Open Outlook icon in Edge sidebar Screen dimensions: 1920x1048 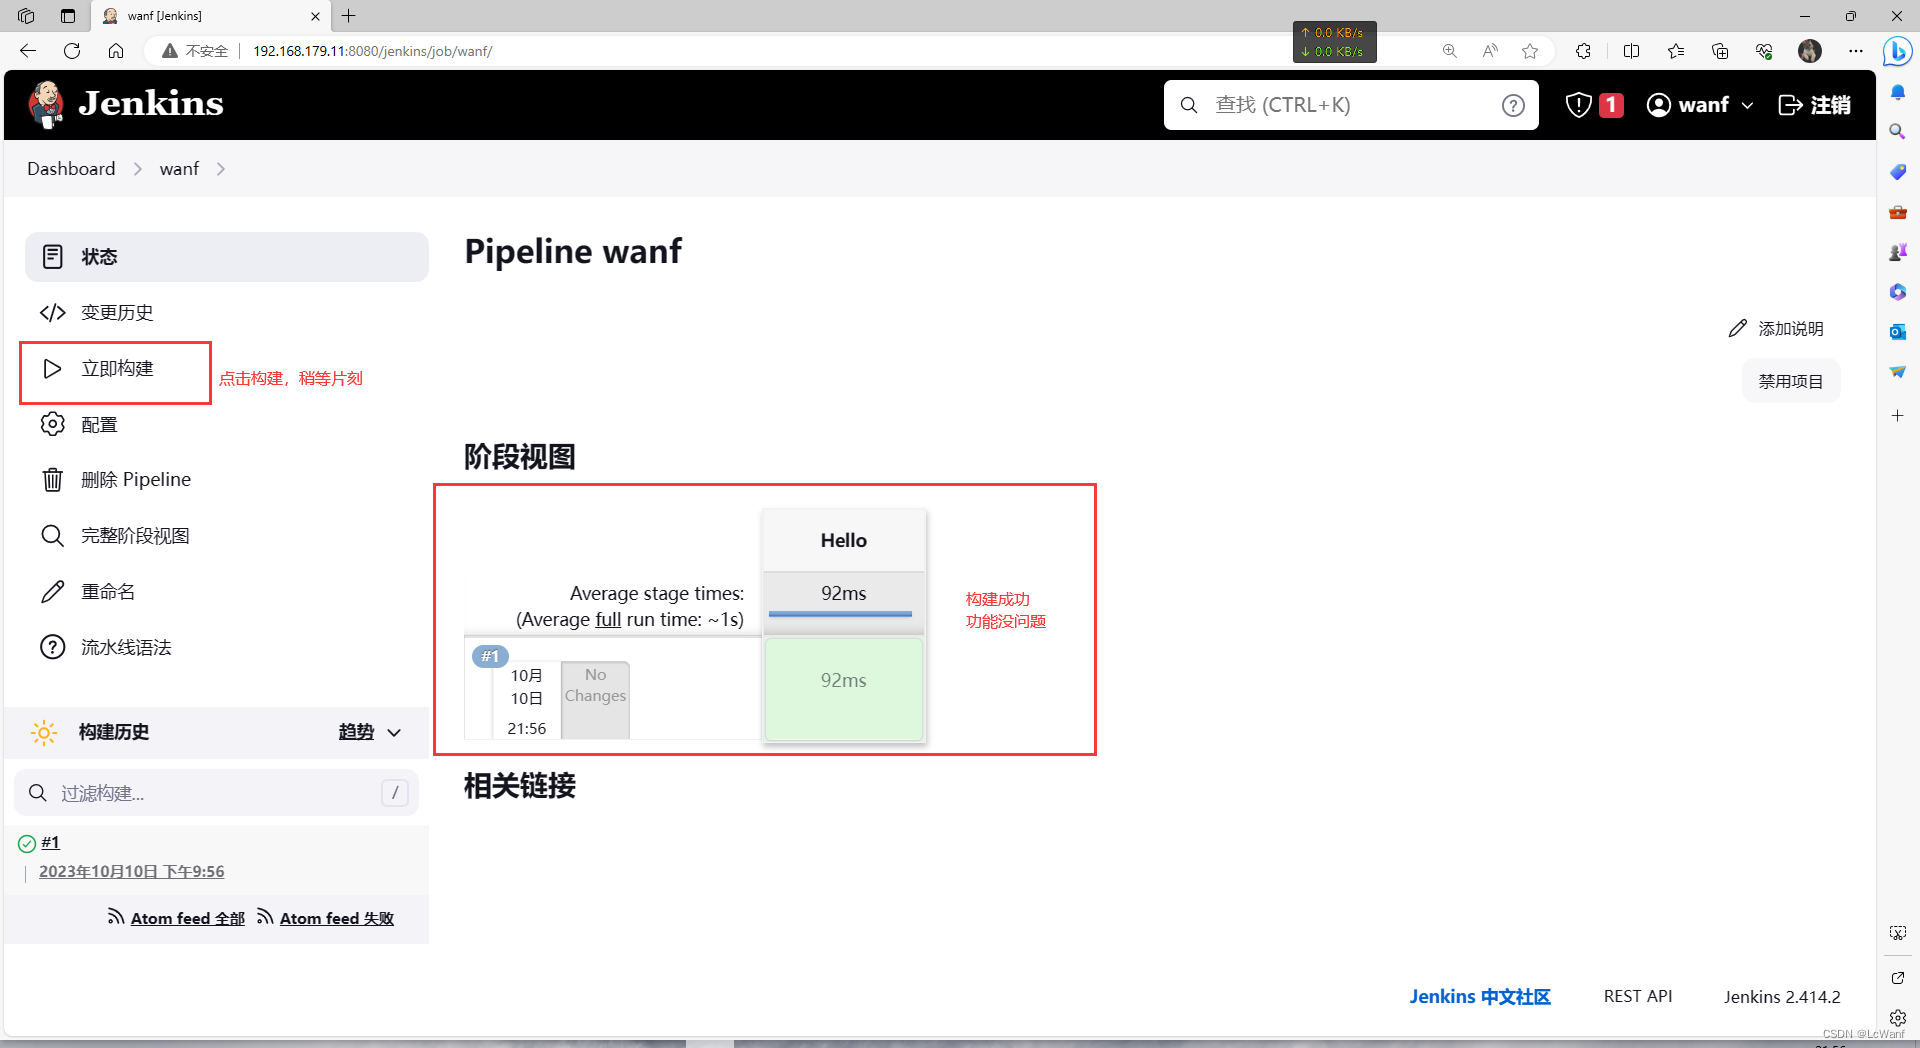1897,332
